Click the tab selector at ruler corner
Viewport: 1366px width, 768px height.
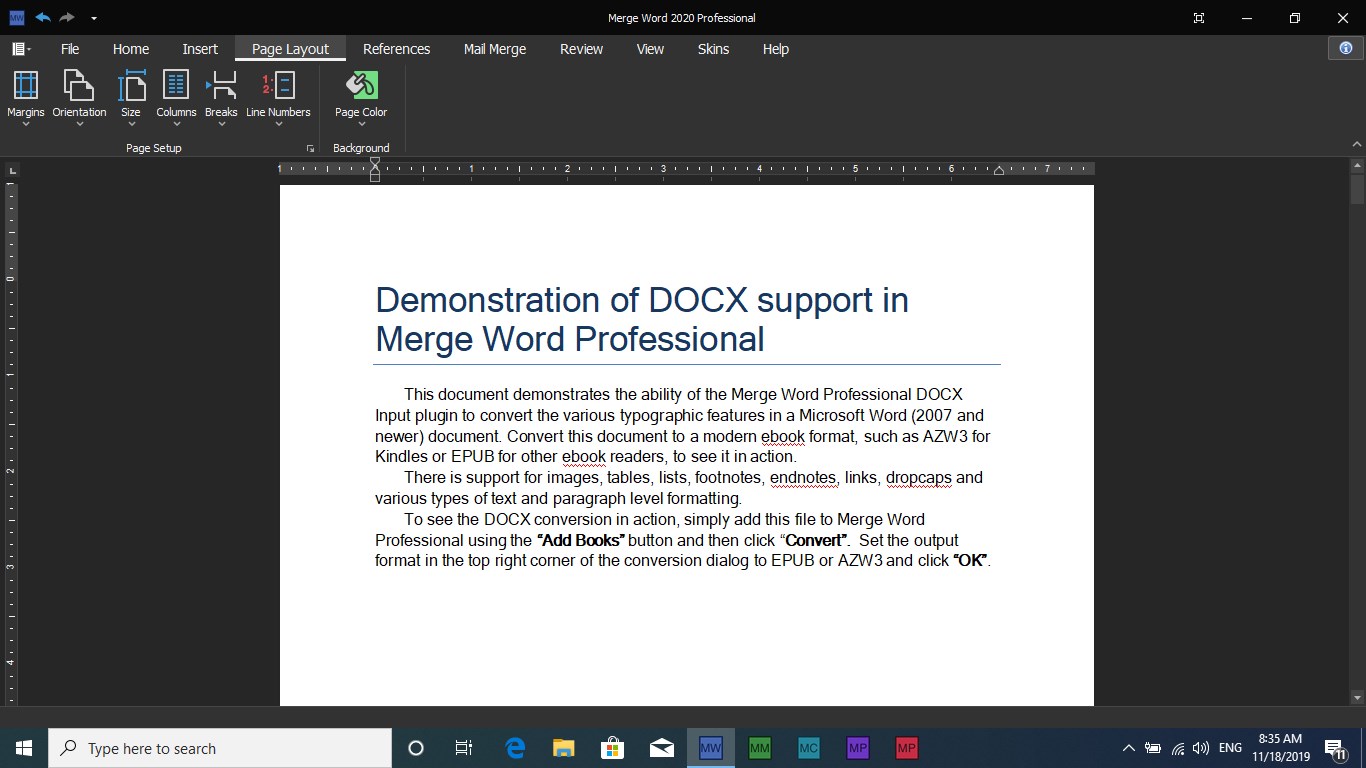coord(12,171)
